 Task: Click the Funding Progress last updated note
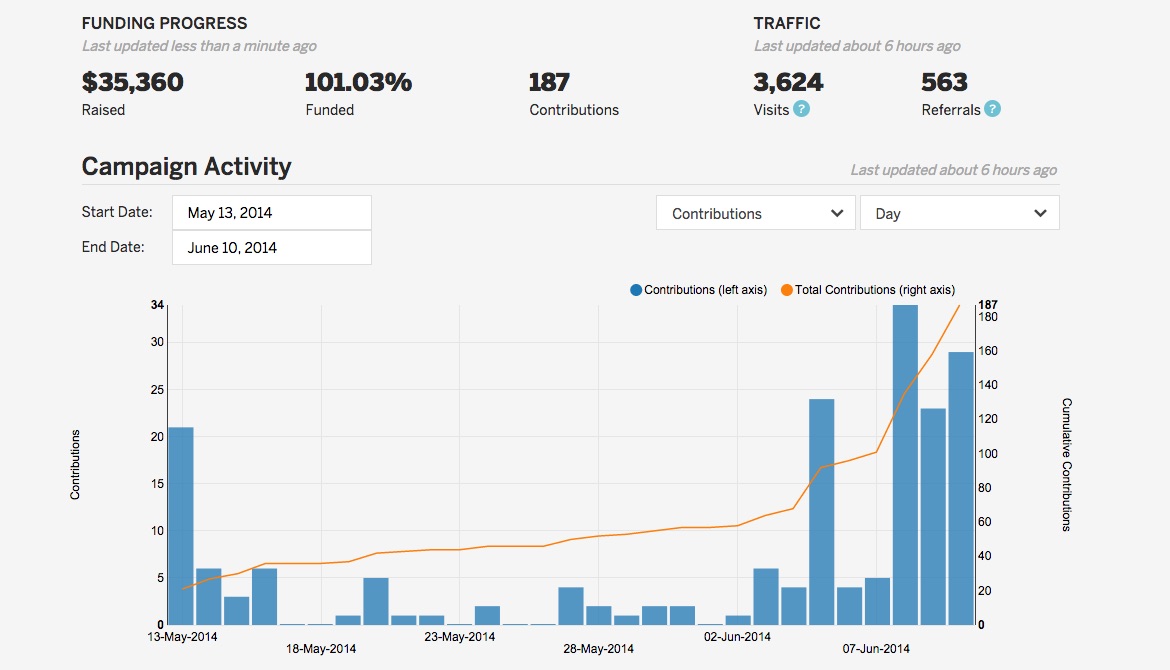click(199, 46)
